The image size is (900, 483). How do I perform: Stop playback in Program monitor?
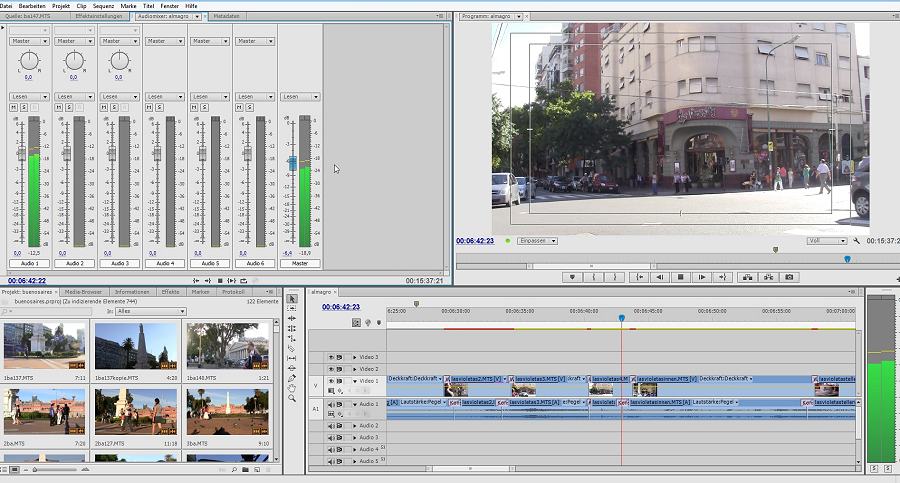pos(681,277)
